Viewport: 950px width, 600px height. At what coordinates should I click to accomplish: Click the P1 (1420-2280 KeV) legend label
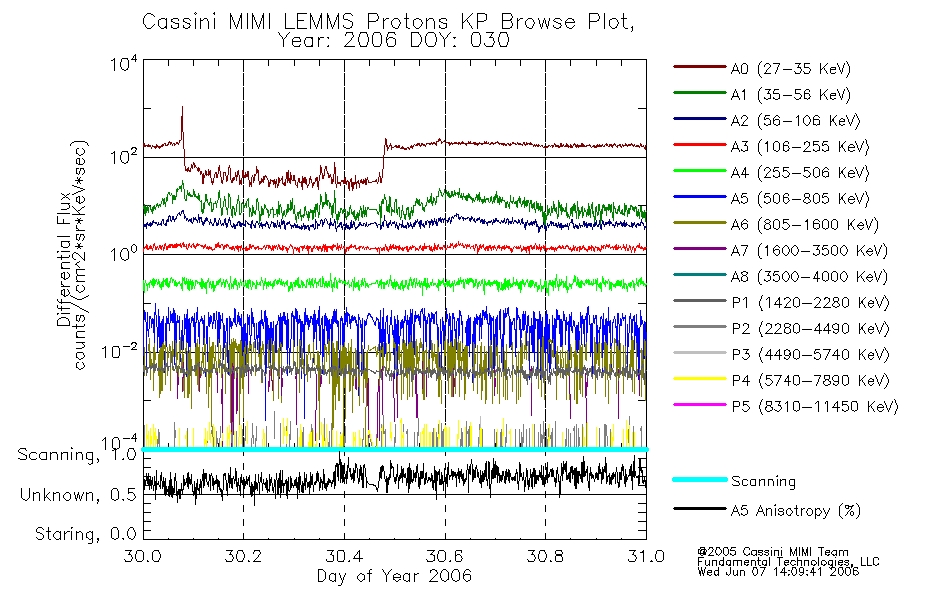pyautogui.click(x=810, y=303)
